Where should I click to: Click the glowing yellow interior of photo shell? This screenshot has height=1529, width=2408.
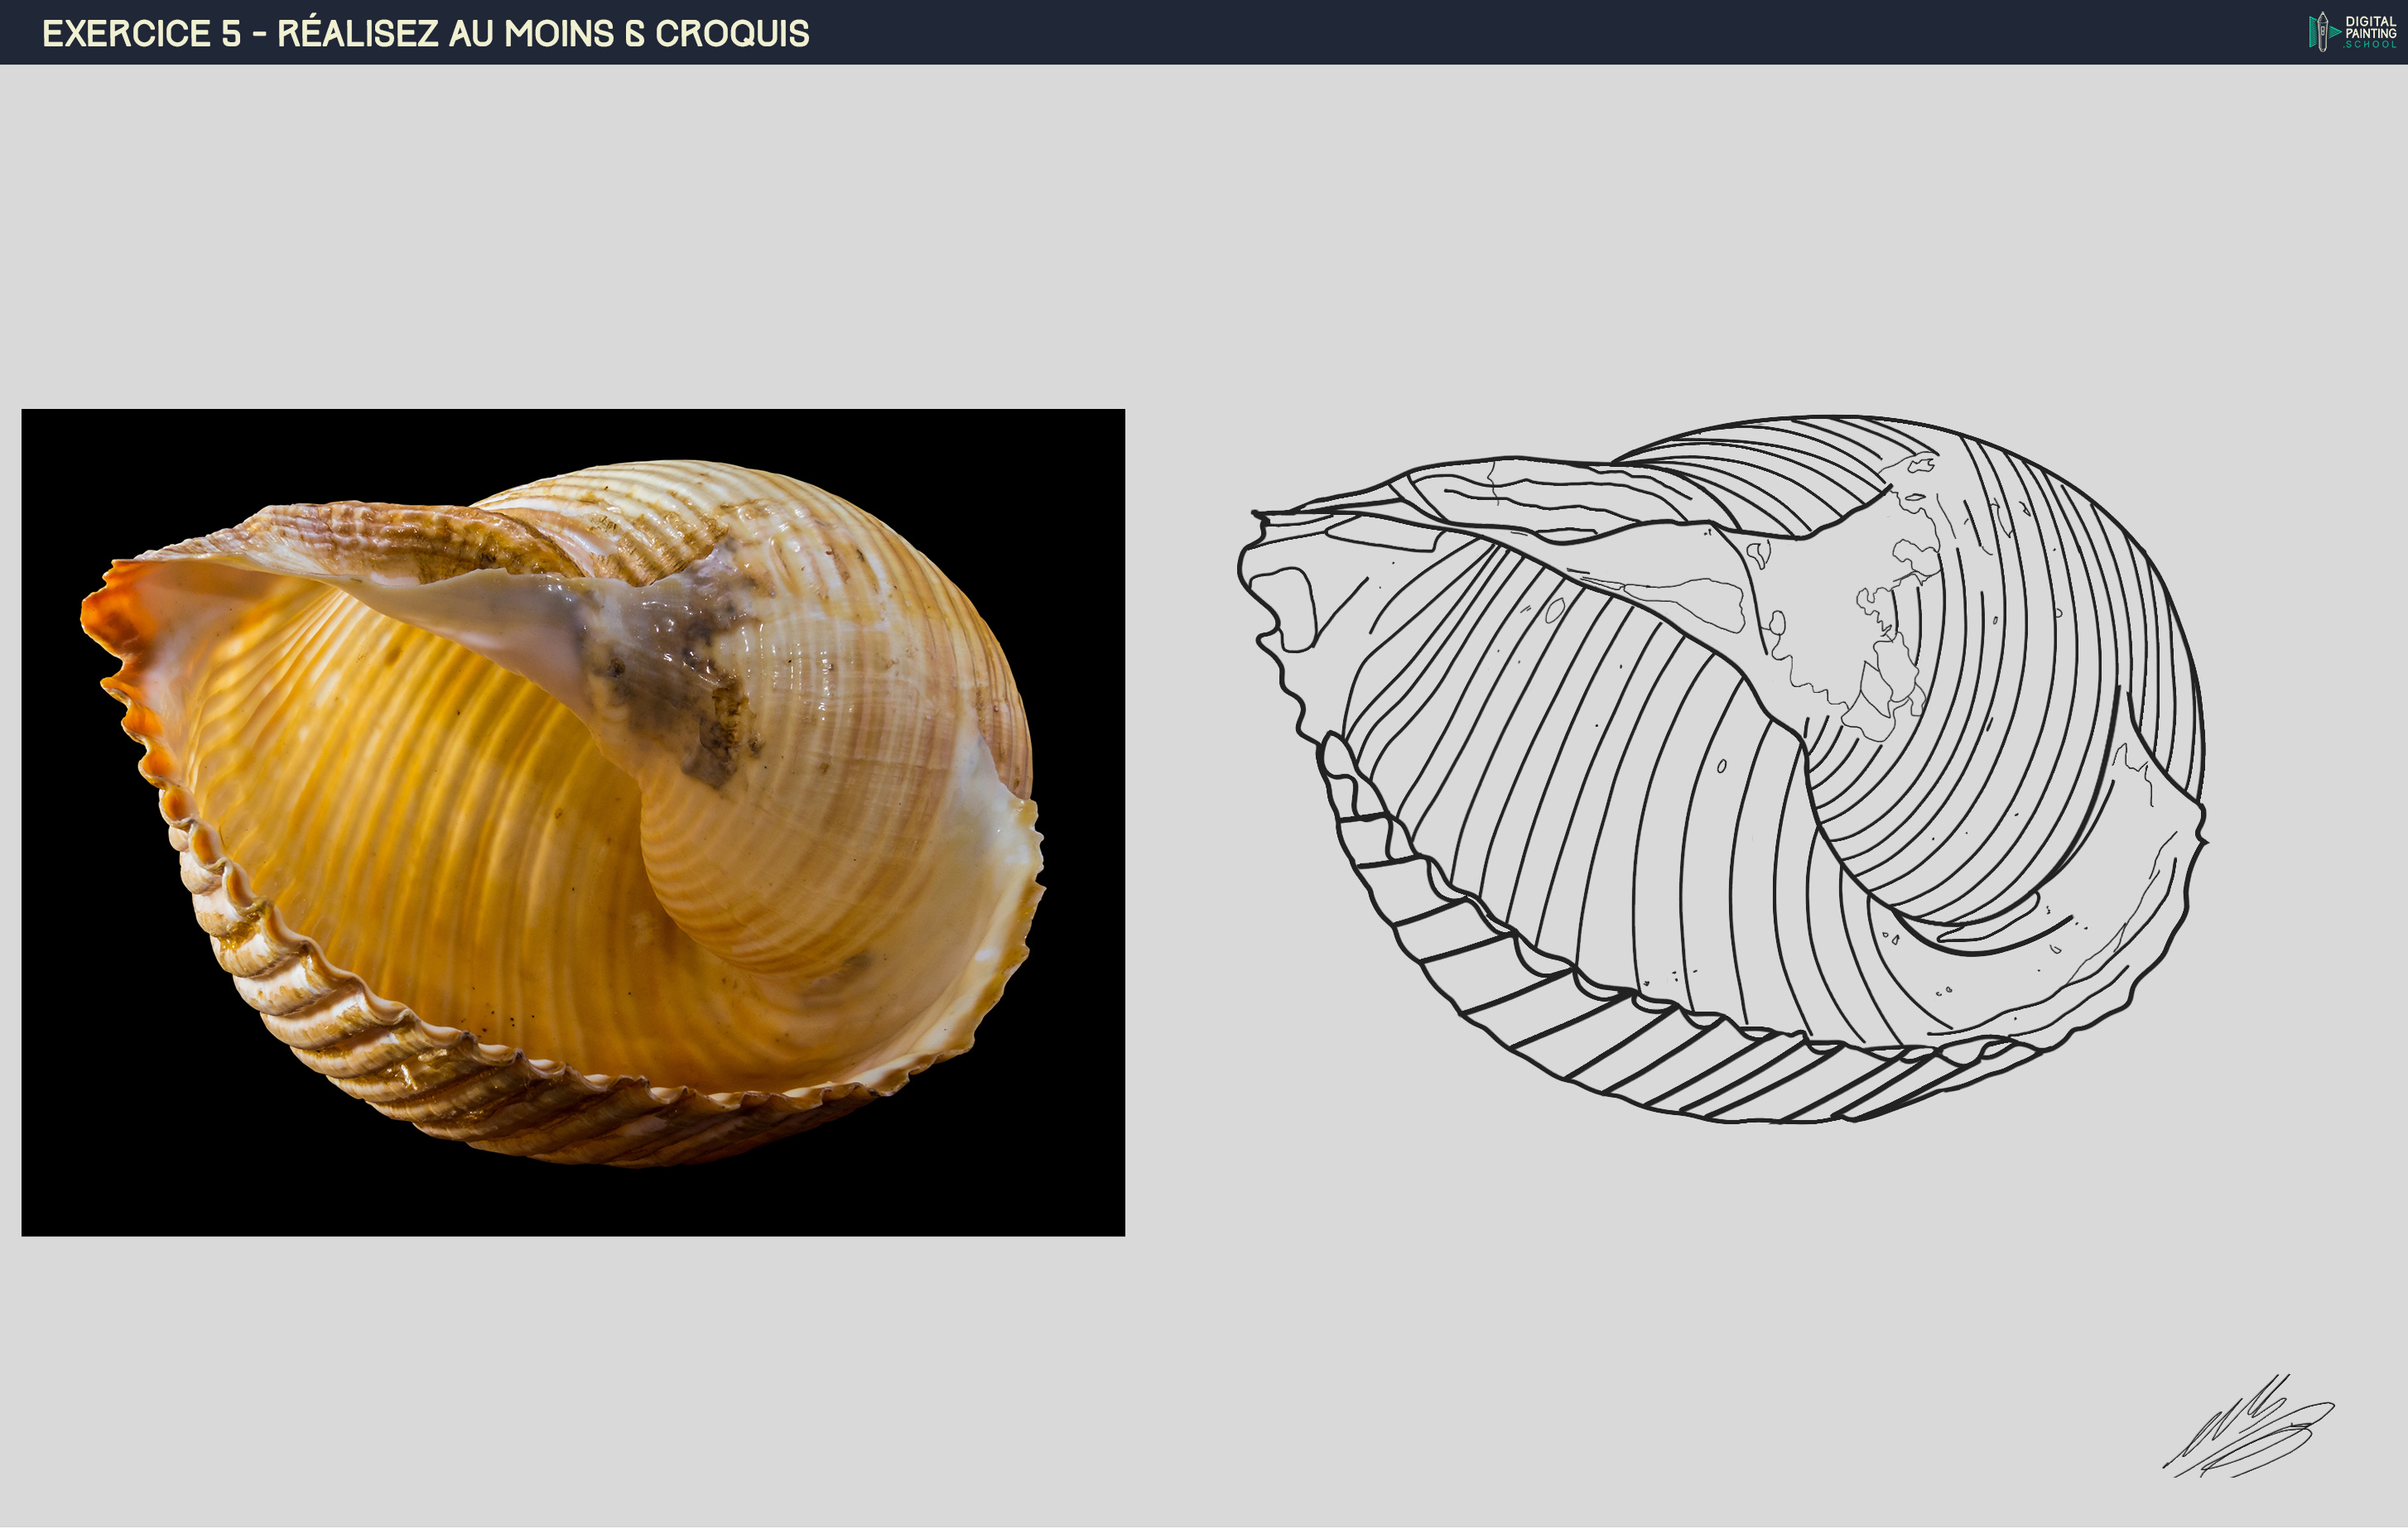coord(420,780)
